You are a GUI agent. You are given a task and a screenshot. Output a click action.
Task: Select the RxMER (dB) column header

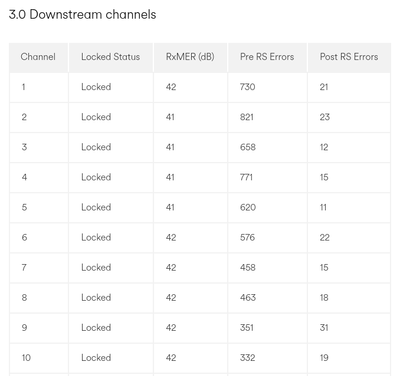click(x=190, y=57)
